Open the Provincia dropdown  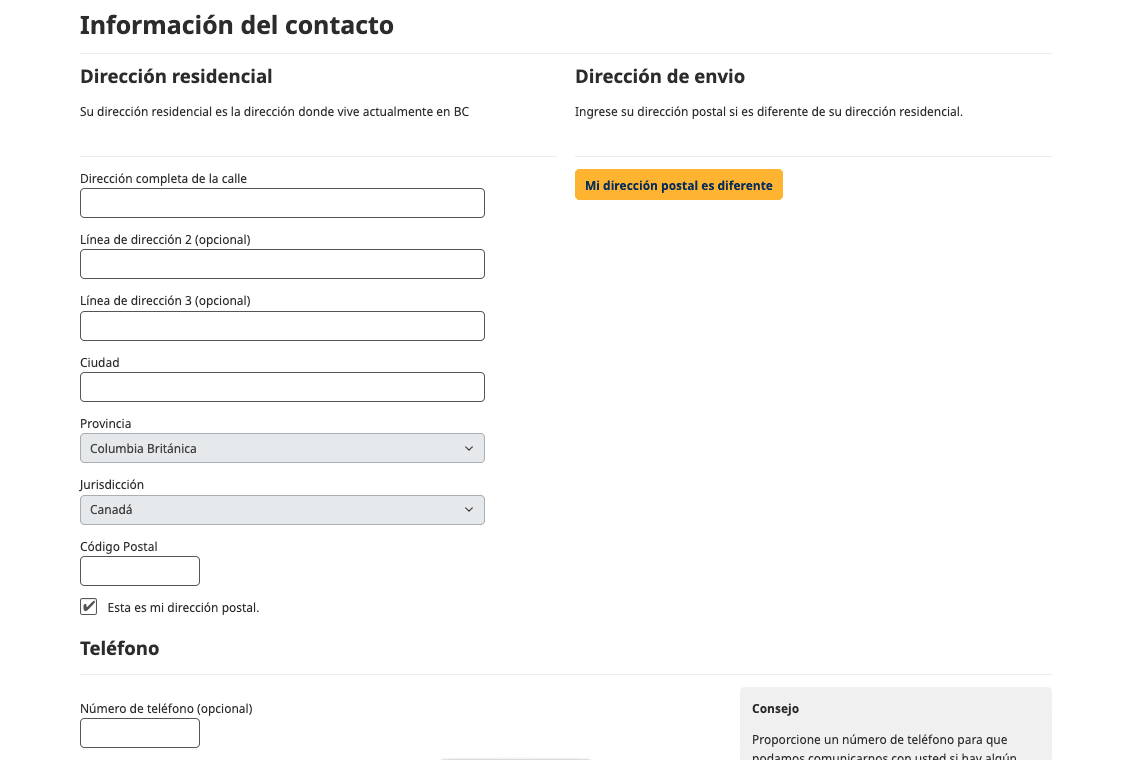coord(282,448)
